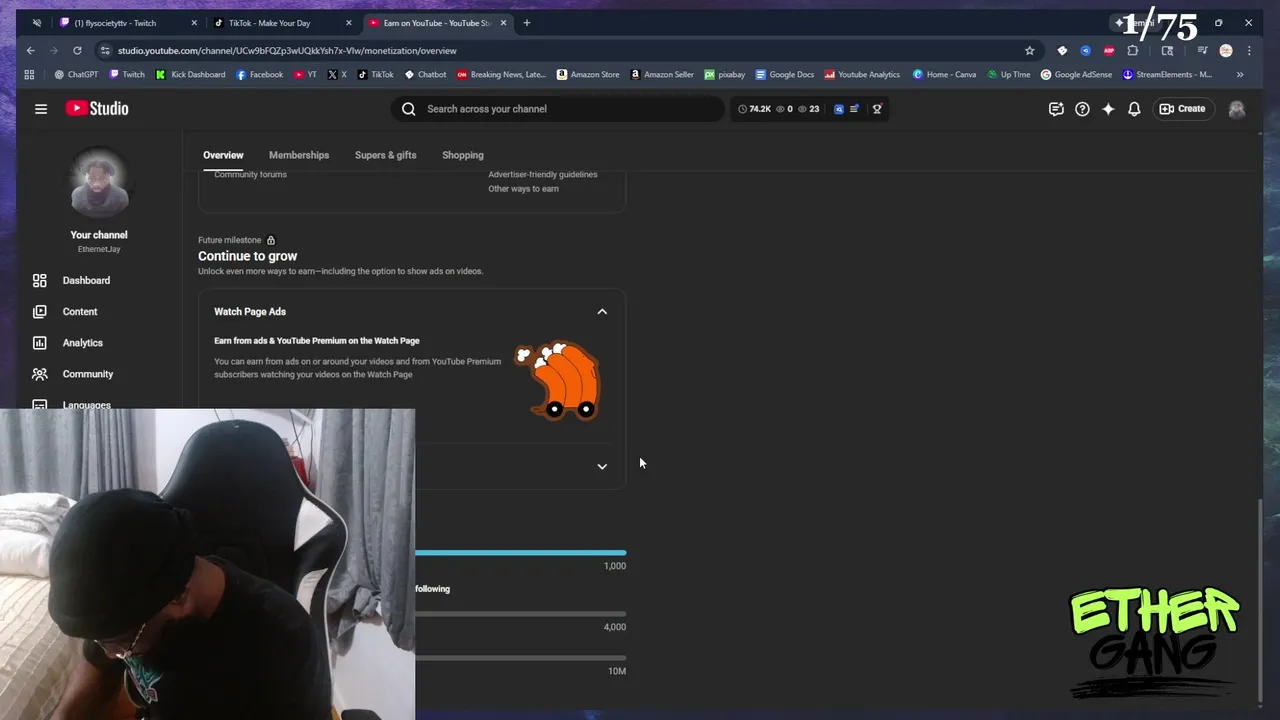The width and height of the screenshot is (1280, 720).
Task: Click the Create button
Action: tap(1182, 109)
